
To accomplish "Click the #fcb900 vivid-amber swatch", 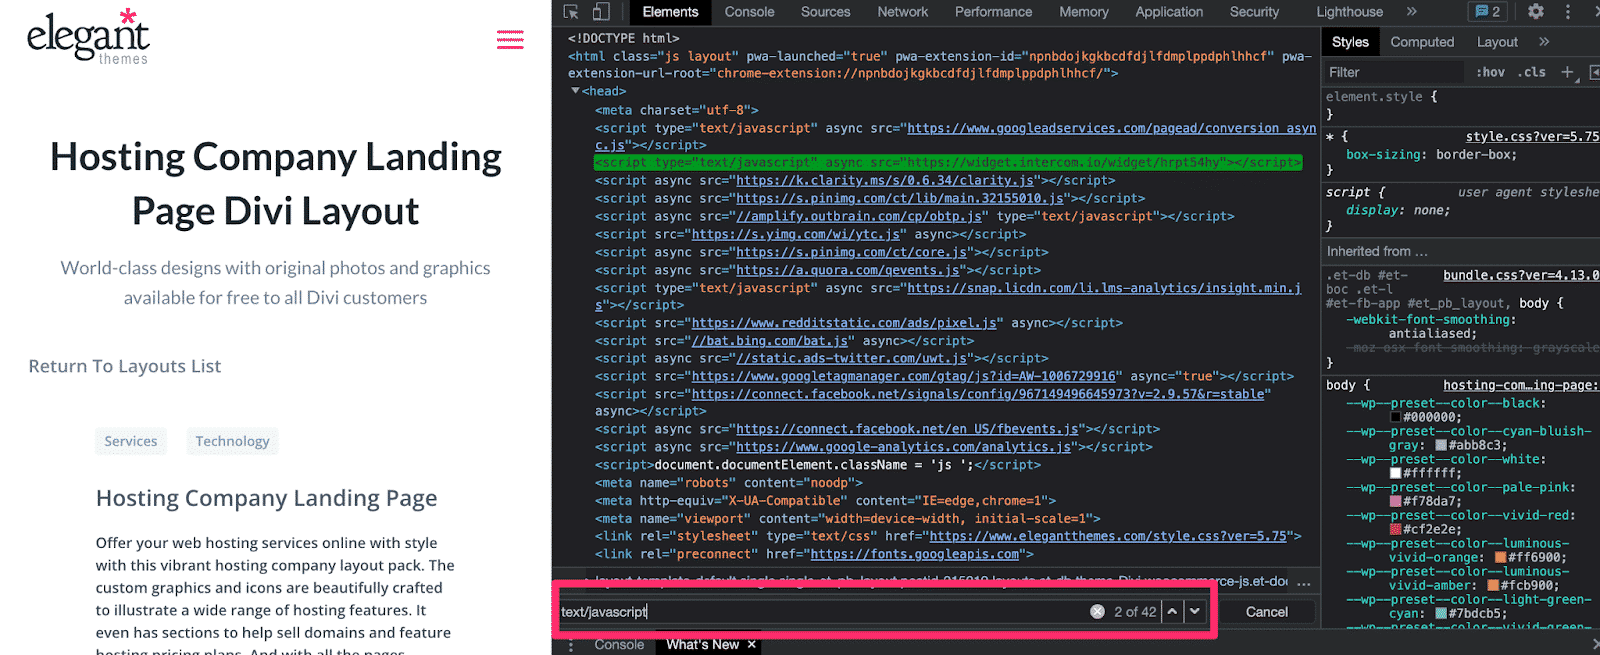I will pos(1493,586).
